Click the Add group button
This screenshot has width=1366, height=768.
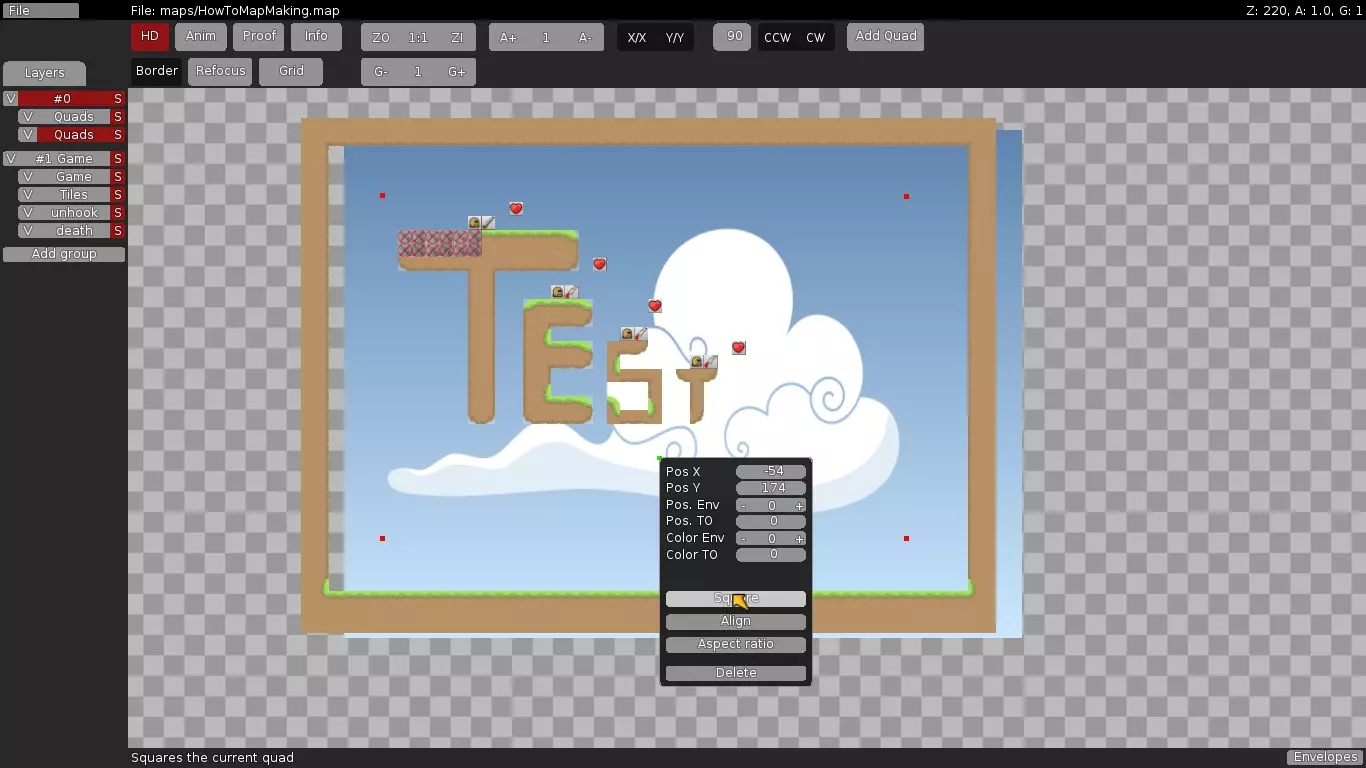pyautogui.click(x=64, y=254)
